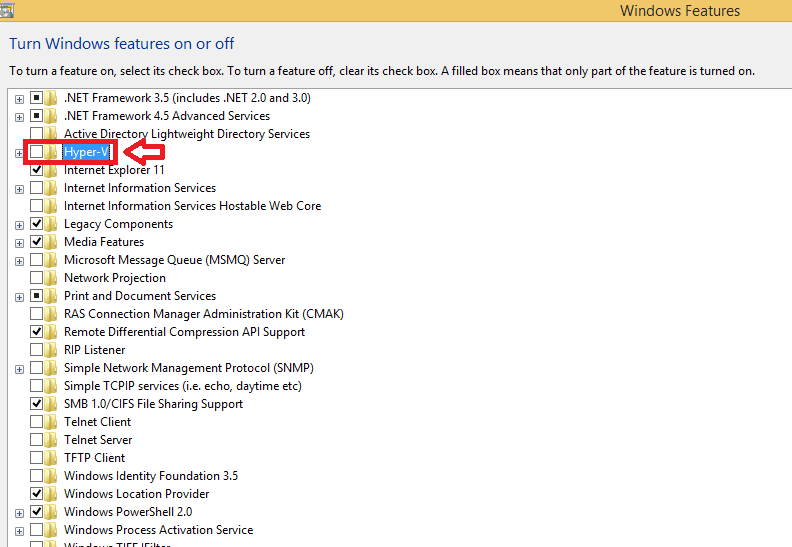Toggle the .NET Framework 3.5 checkbox
Image resolution: width=792 pixels, height=547 pixels.
pyautogui.click(x=36, y=97)
